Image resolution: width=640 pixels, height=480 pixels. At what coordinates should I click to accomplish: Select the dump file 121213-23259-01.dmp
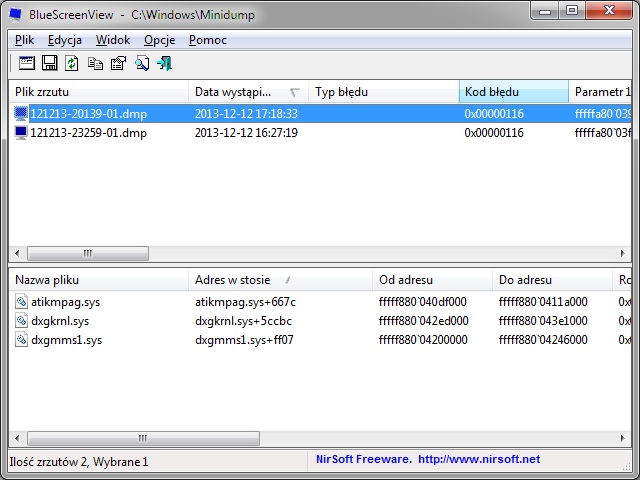point(89,133)
